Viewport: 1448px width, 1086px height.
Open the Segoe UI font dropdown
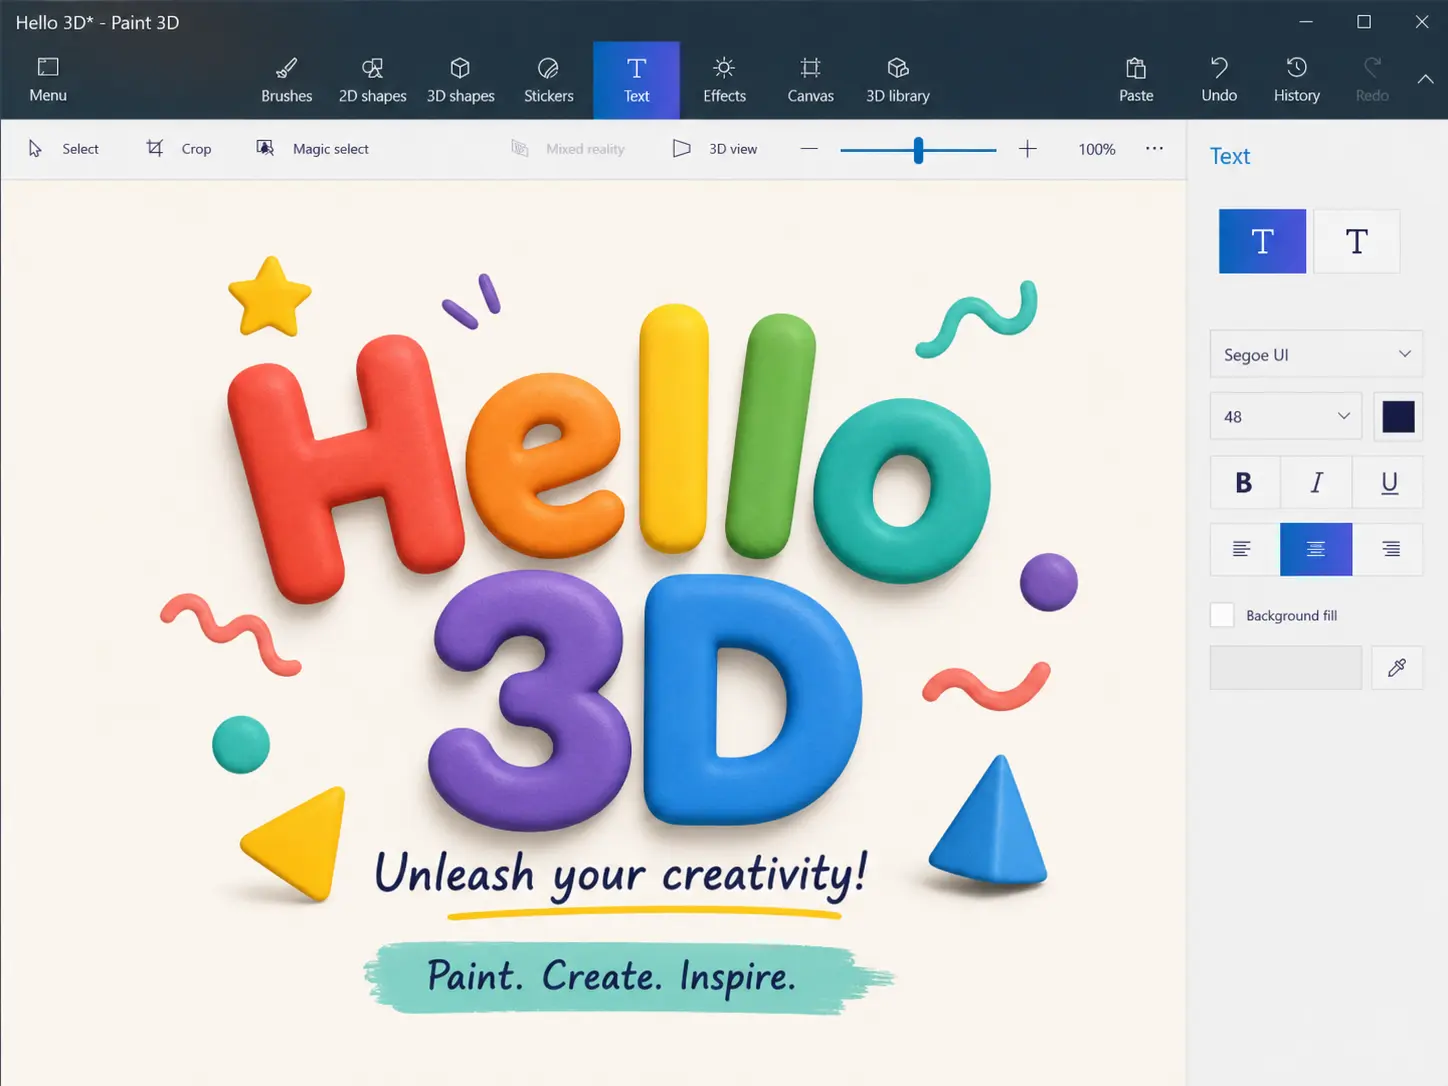pyautogui.click(x=1316, y=354)
